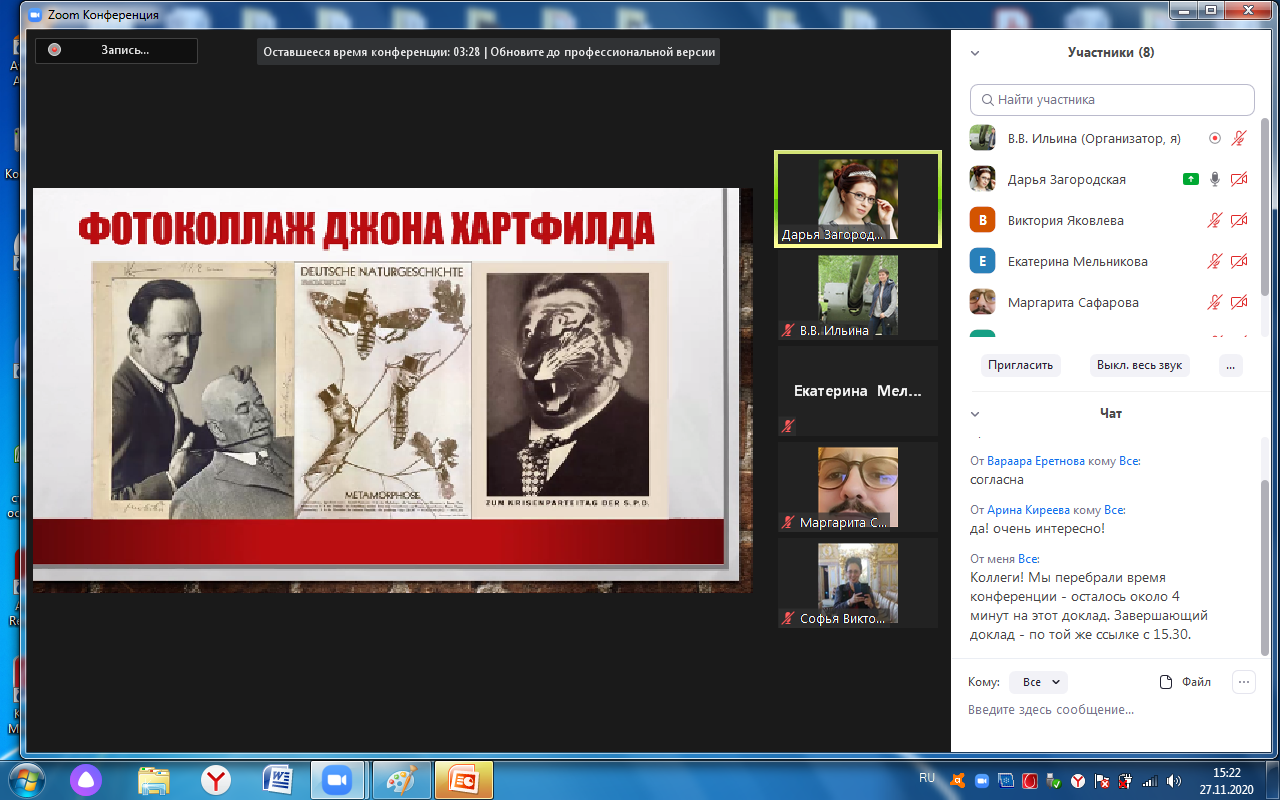Click RU language indicator in tray
The height and width of the screenshot is (800, 1280).
tap(927, 778)
